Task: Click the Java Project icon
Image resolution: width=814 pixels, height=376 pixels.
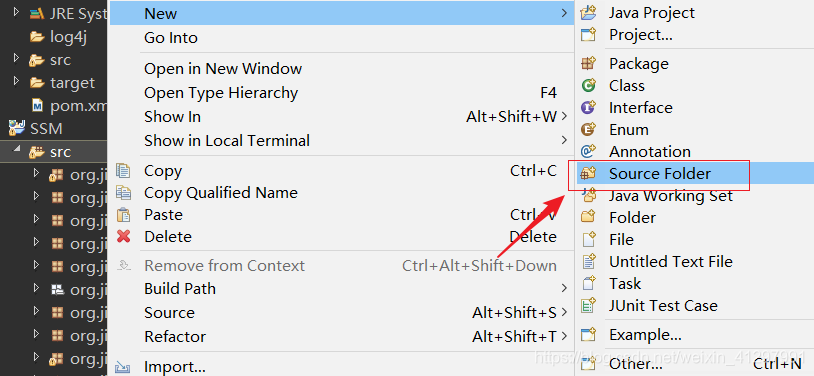Action: (x=588, y=13)
